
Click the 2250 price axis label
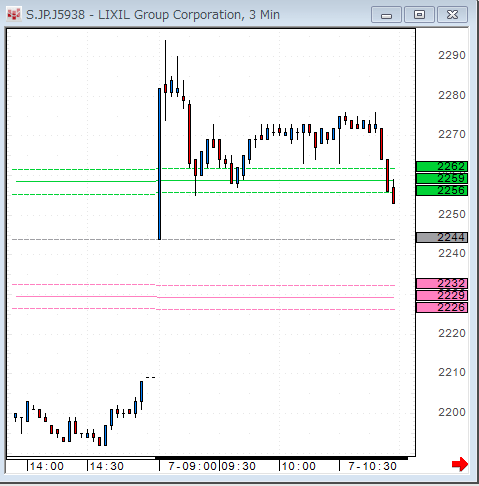[452, 214]
